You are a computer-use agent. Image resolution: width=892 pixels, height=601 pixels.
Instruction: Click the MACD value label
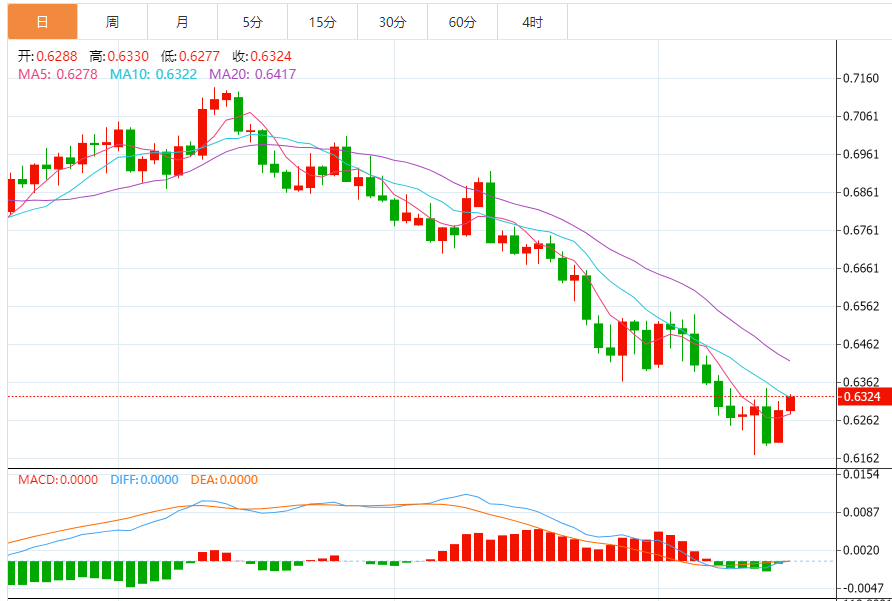pos(57,480)
